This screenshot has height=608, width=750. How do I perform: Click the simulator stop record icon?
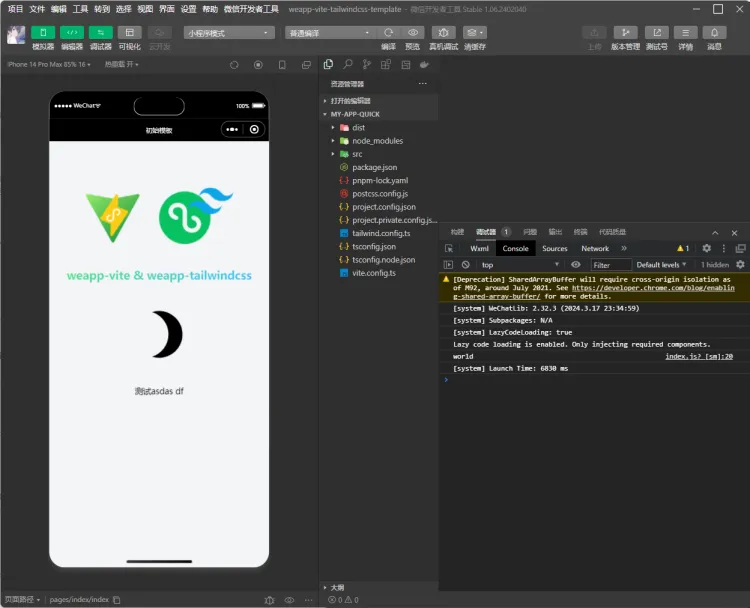tap(258, 65)
